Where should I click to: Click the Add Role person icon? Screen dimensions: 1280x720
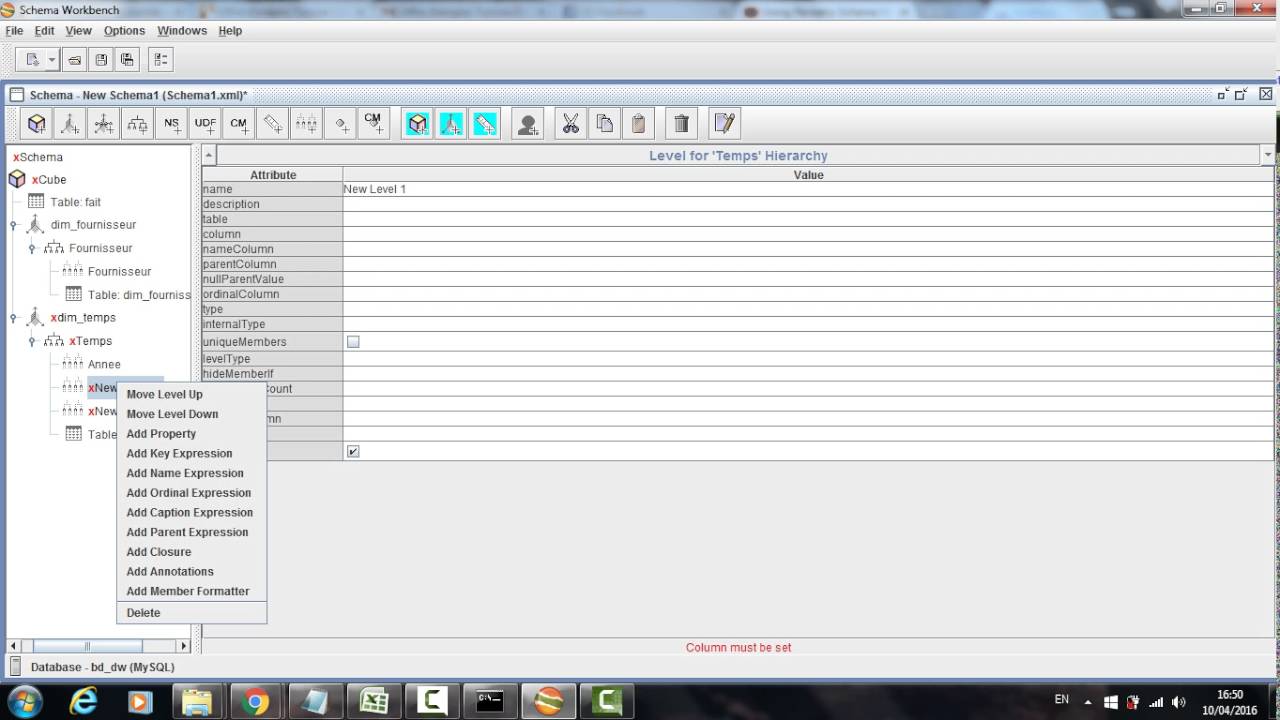[x=527, y=124]
